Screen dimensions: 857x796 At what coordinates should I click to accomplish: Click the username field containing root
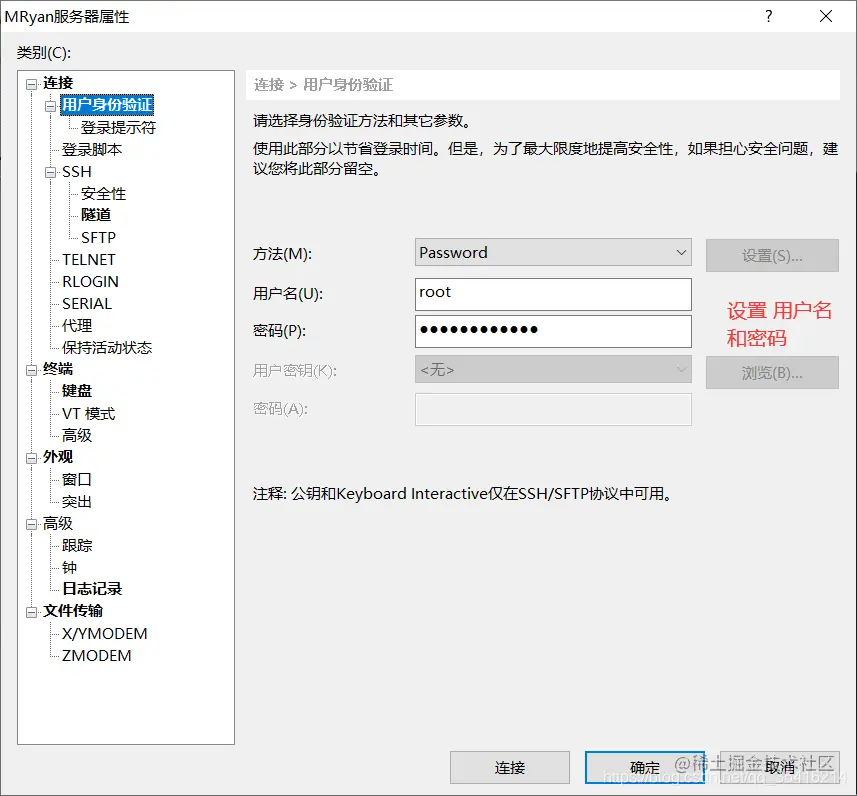tap(553, 293)
